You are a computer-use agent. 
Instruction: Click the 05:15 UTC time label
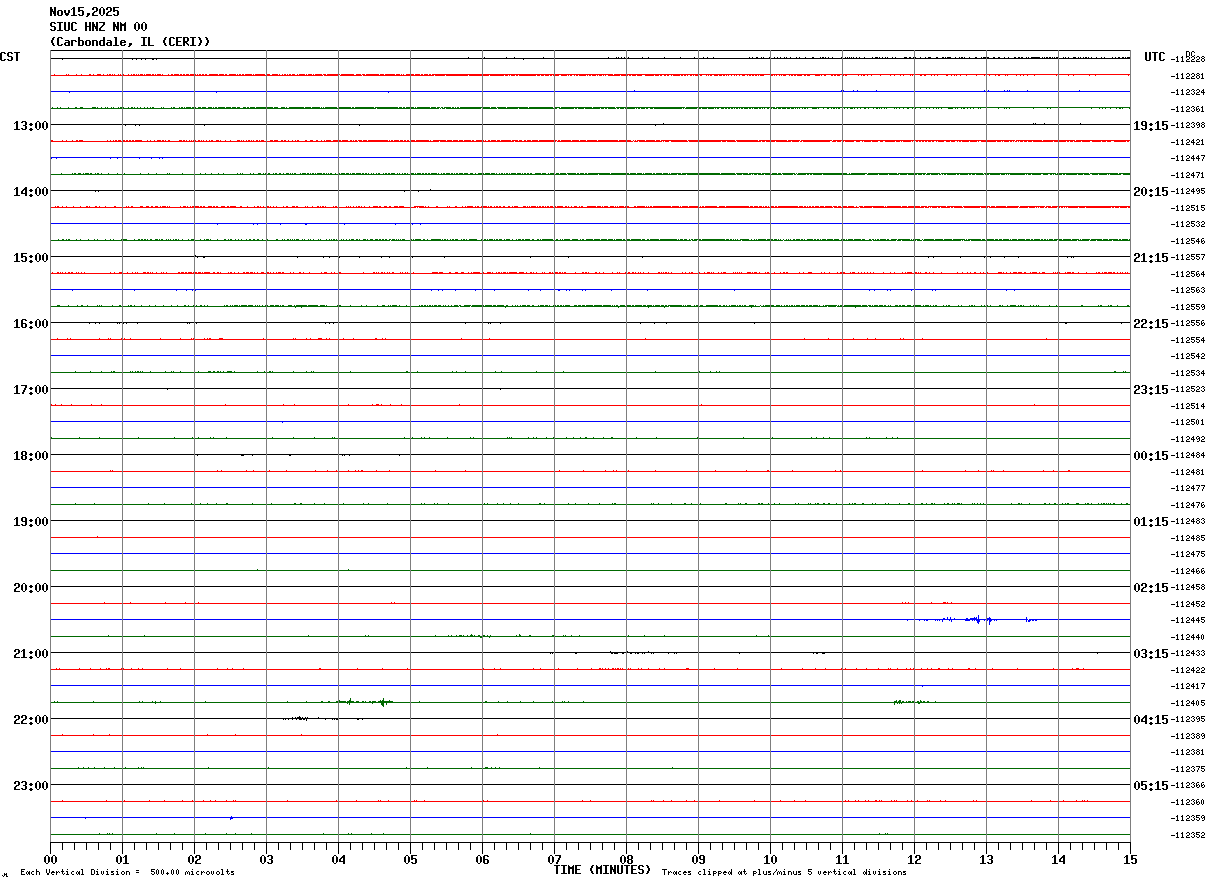tap(1151, 785)
